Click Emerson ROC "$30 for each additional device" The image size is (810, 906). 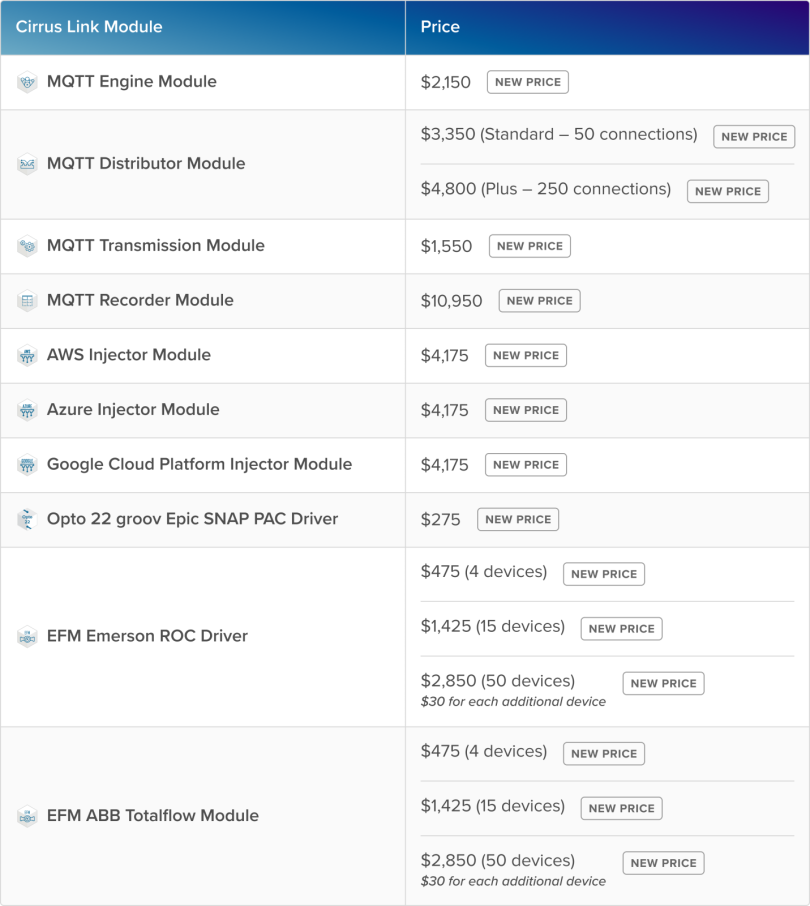pos(514,701)
